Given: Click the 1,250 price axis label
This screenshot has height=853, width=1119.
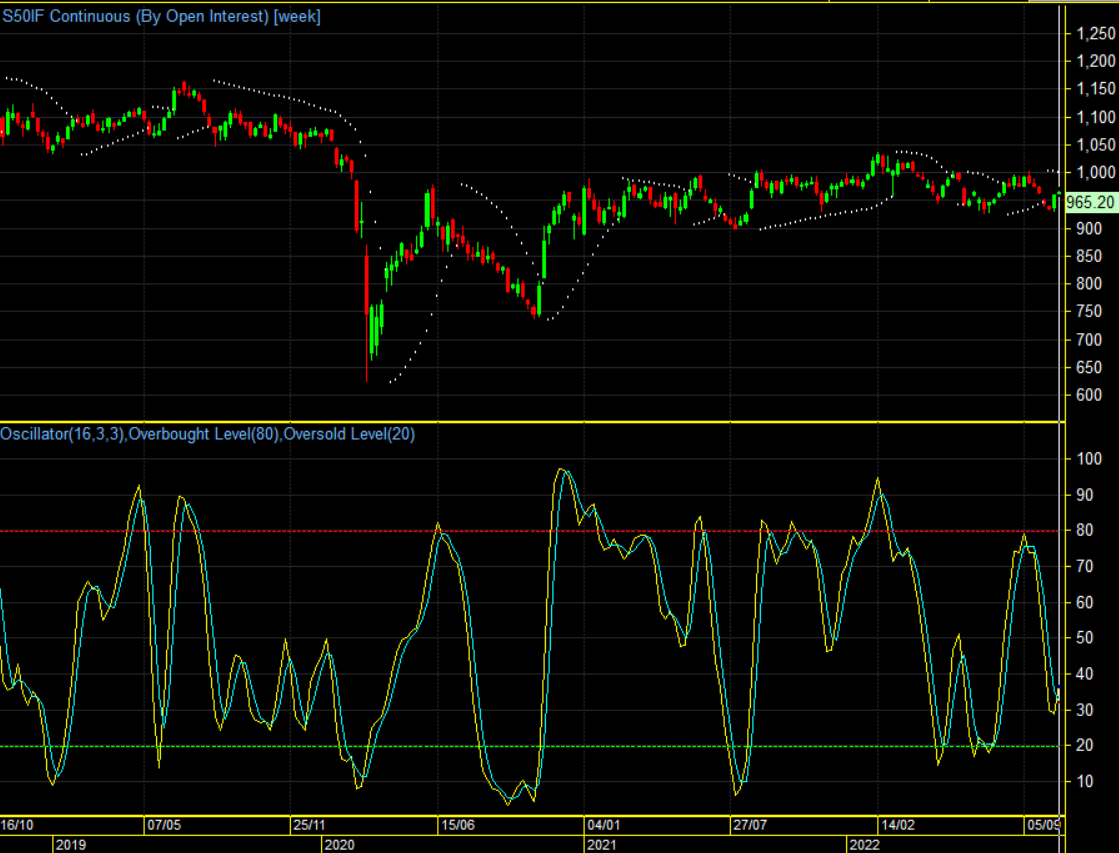Looking at the screenshot, I should (1095, 34).
